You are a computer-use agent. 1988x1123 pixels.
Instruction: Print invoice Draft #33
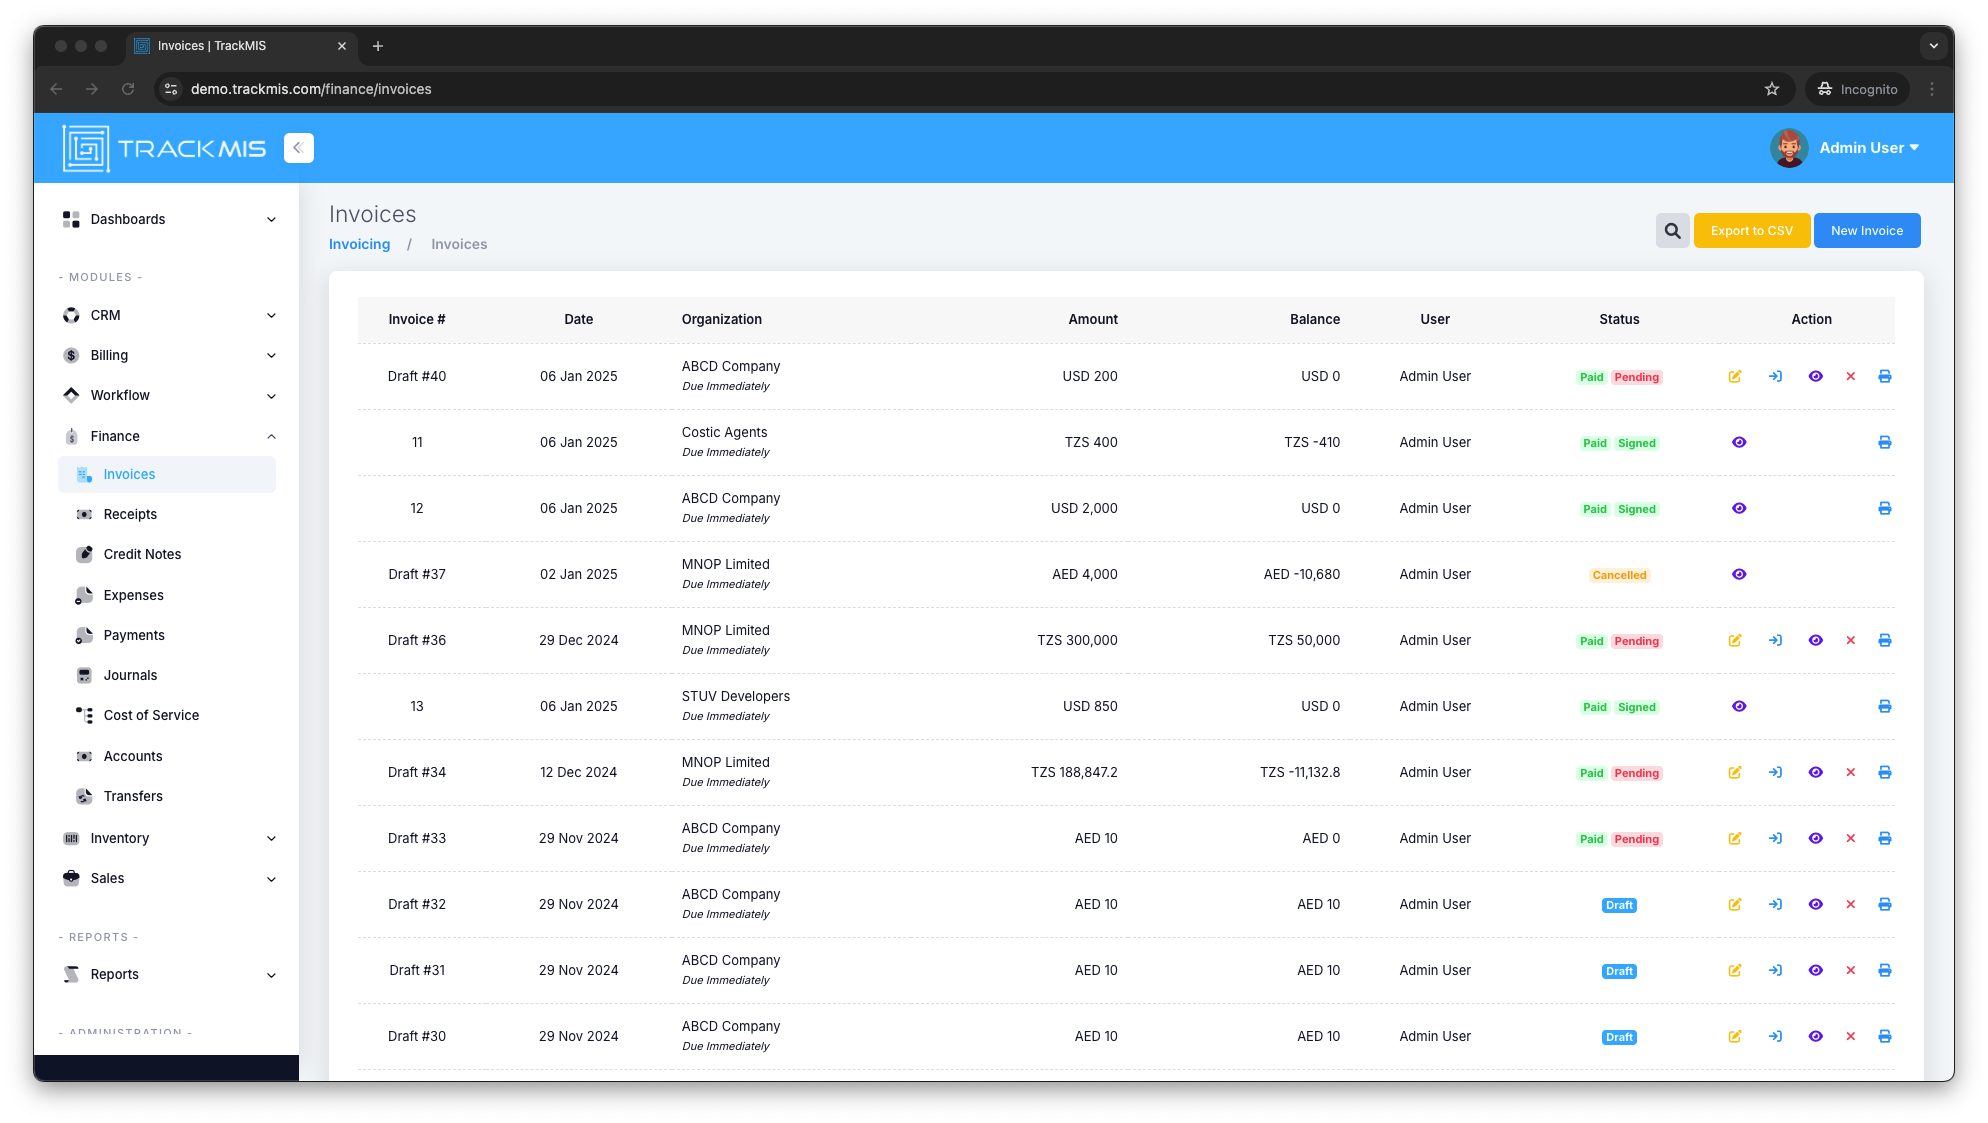point(1885,838)
